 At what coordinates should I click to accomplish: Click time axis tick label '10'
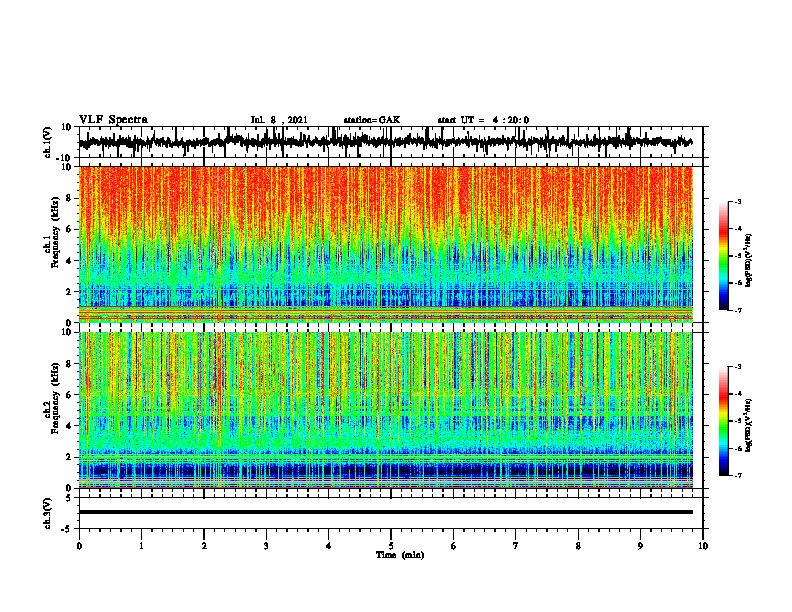tap(703, 546)
